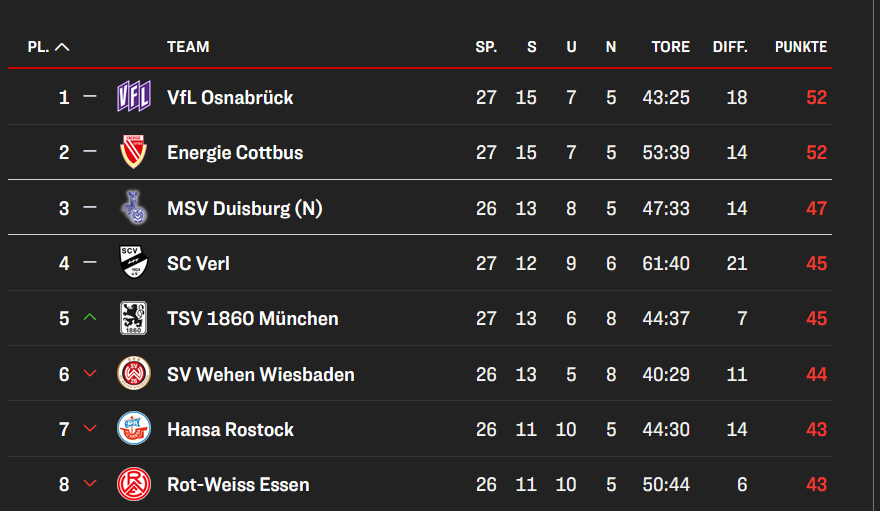This screenshot has width=880, height=511.
Task: Click the DIFF. column header
Action: [x=730, y=47]
